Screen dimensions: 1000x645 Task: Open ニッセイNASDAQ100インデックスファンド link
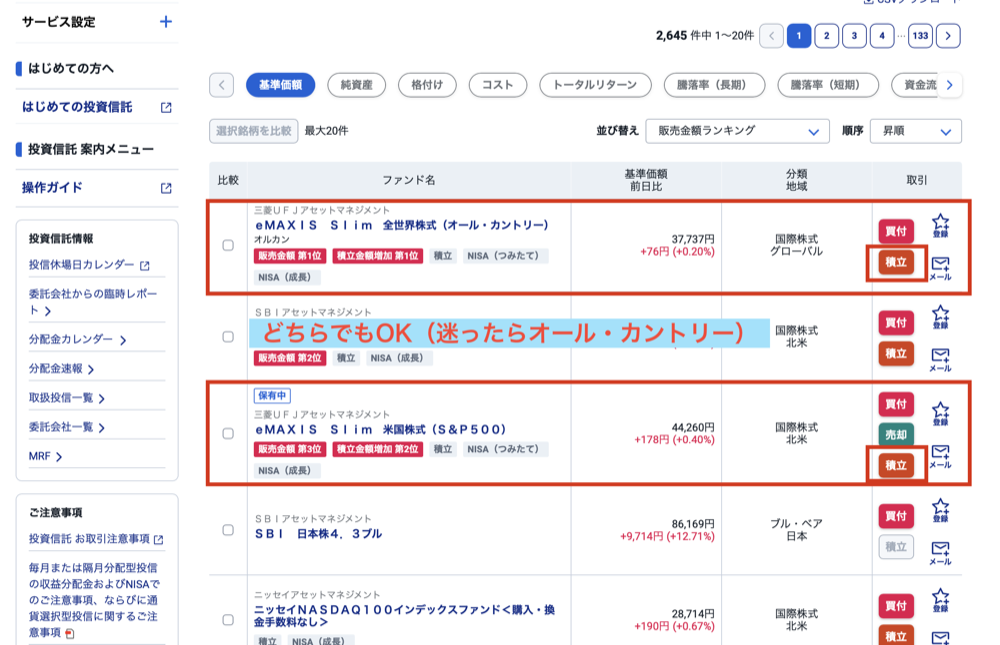[404, 616]
